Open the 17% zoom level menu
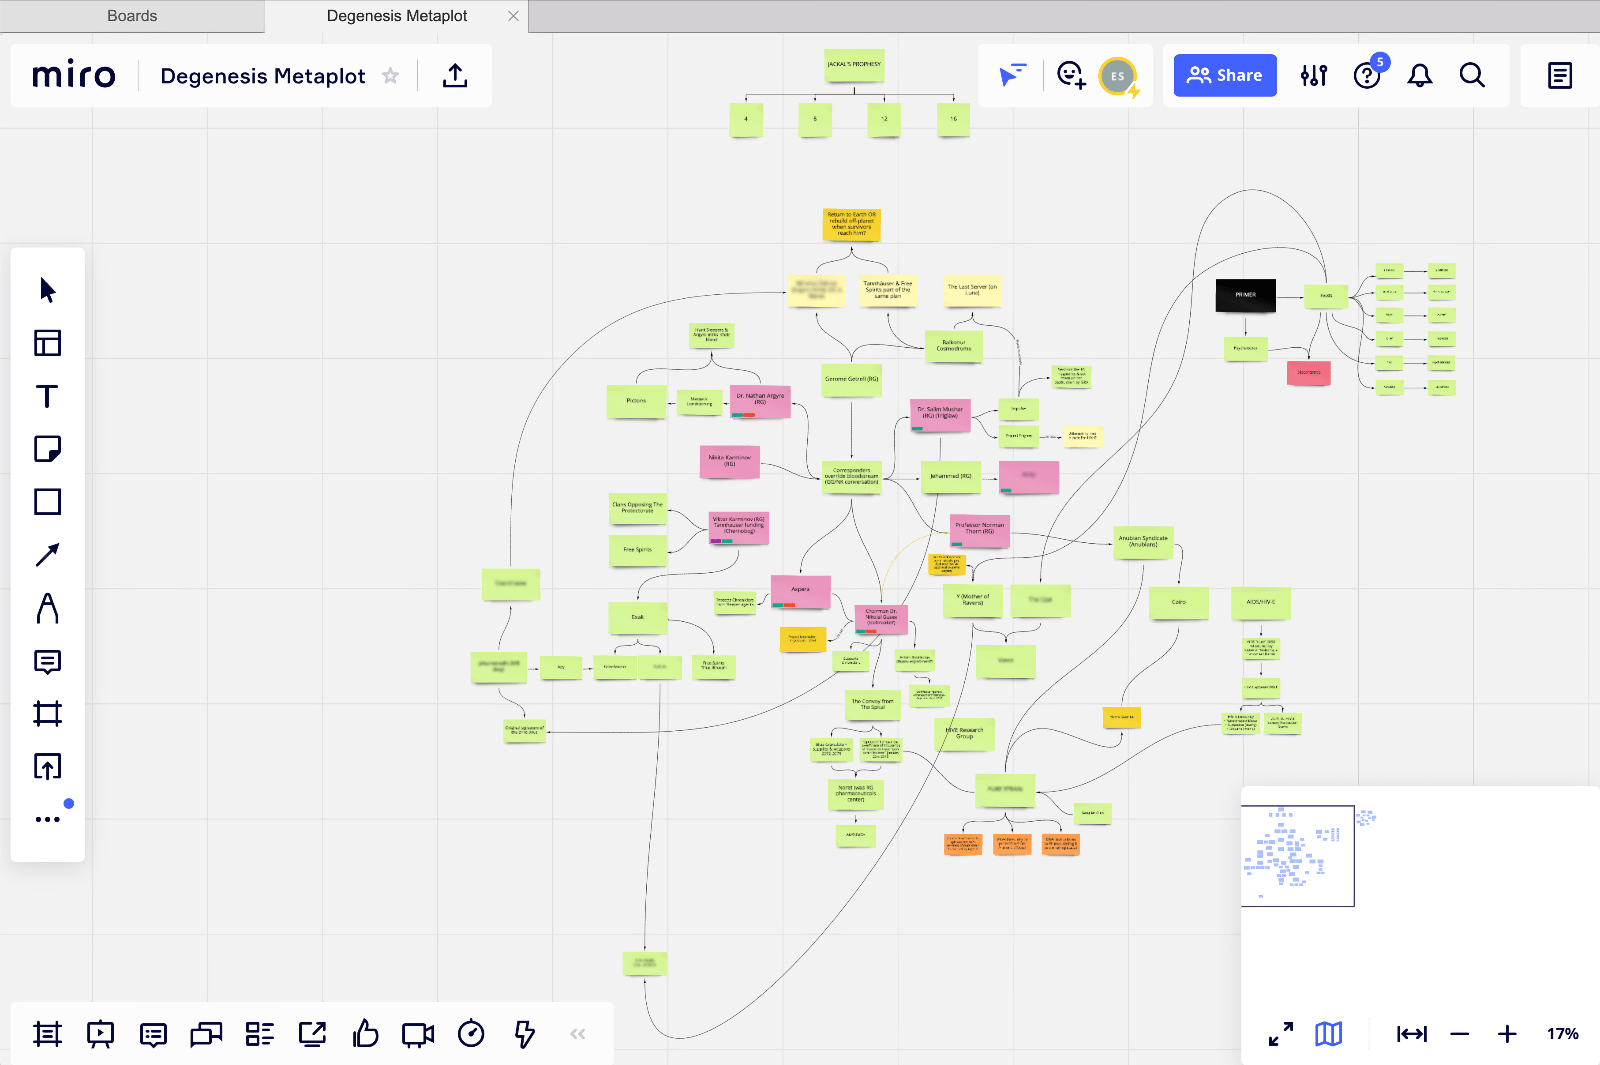 pos(1562,1034)
